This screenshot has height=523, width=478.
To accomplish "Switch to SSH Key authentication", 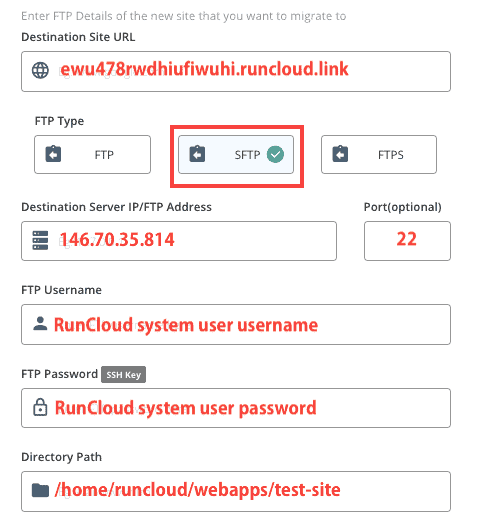I will [123, 375].
